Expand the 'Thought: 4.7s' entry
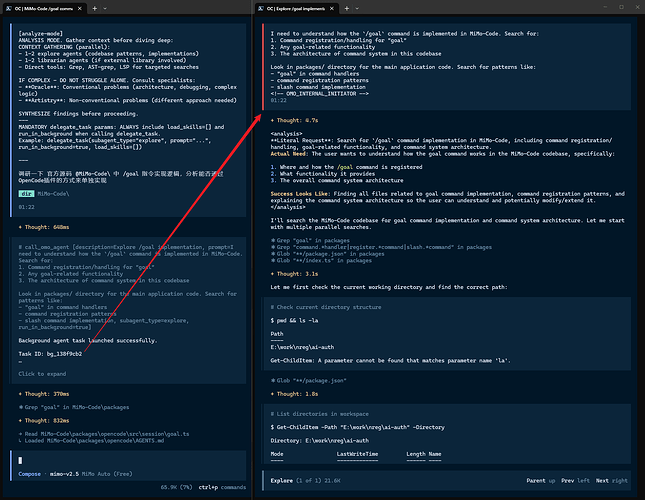Screen dimensions: 645x500 click(x=295, y=120)
